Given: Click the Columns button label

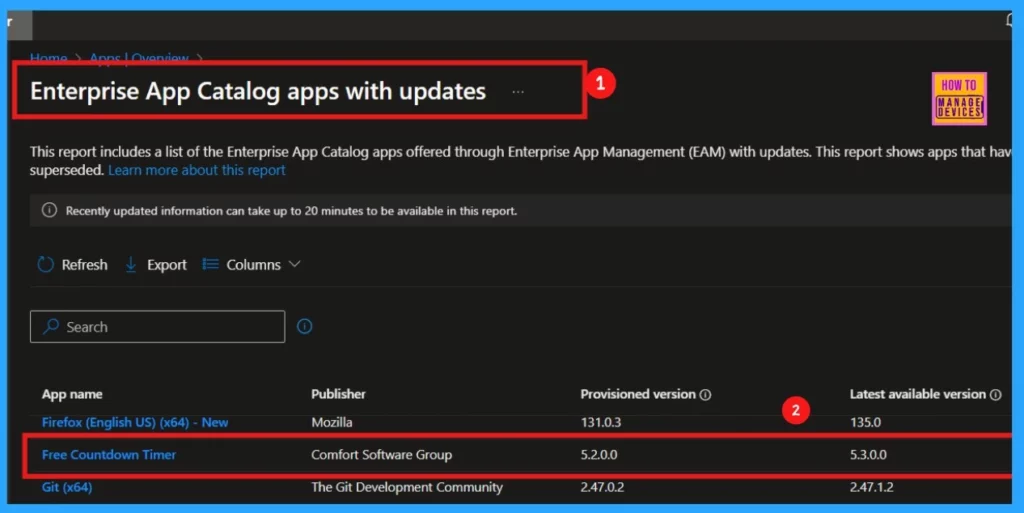Looking at the screenshot, I should [x=253, y=264].
